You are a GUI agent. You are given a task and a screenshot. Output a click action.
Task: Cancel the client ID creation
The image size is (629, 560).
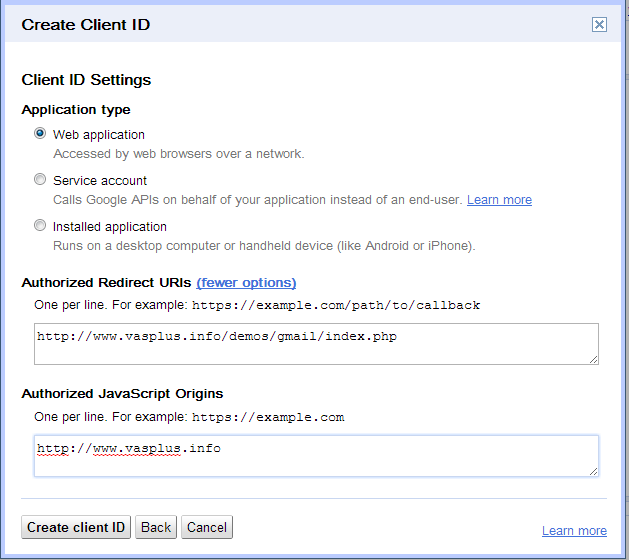(x=207, y=527)
